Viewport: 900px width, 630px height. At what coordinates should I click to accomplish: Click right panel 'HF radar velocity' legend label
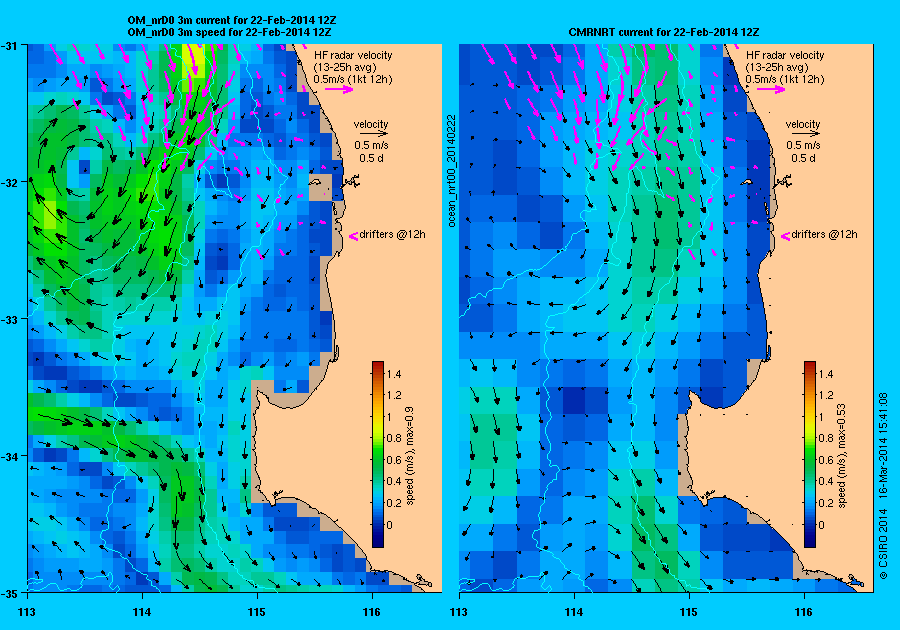pos(785,55)
